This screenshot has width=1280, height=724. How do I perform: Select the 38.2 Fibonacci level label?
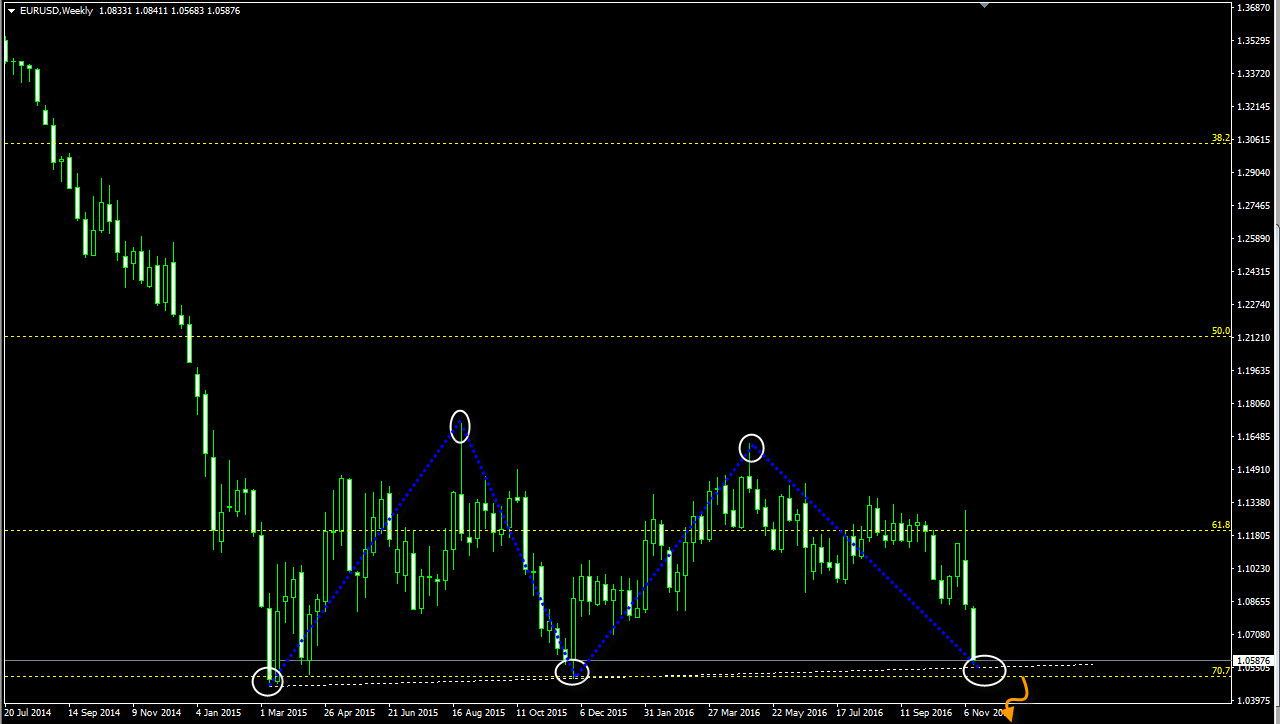point(1220,138)
